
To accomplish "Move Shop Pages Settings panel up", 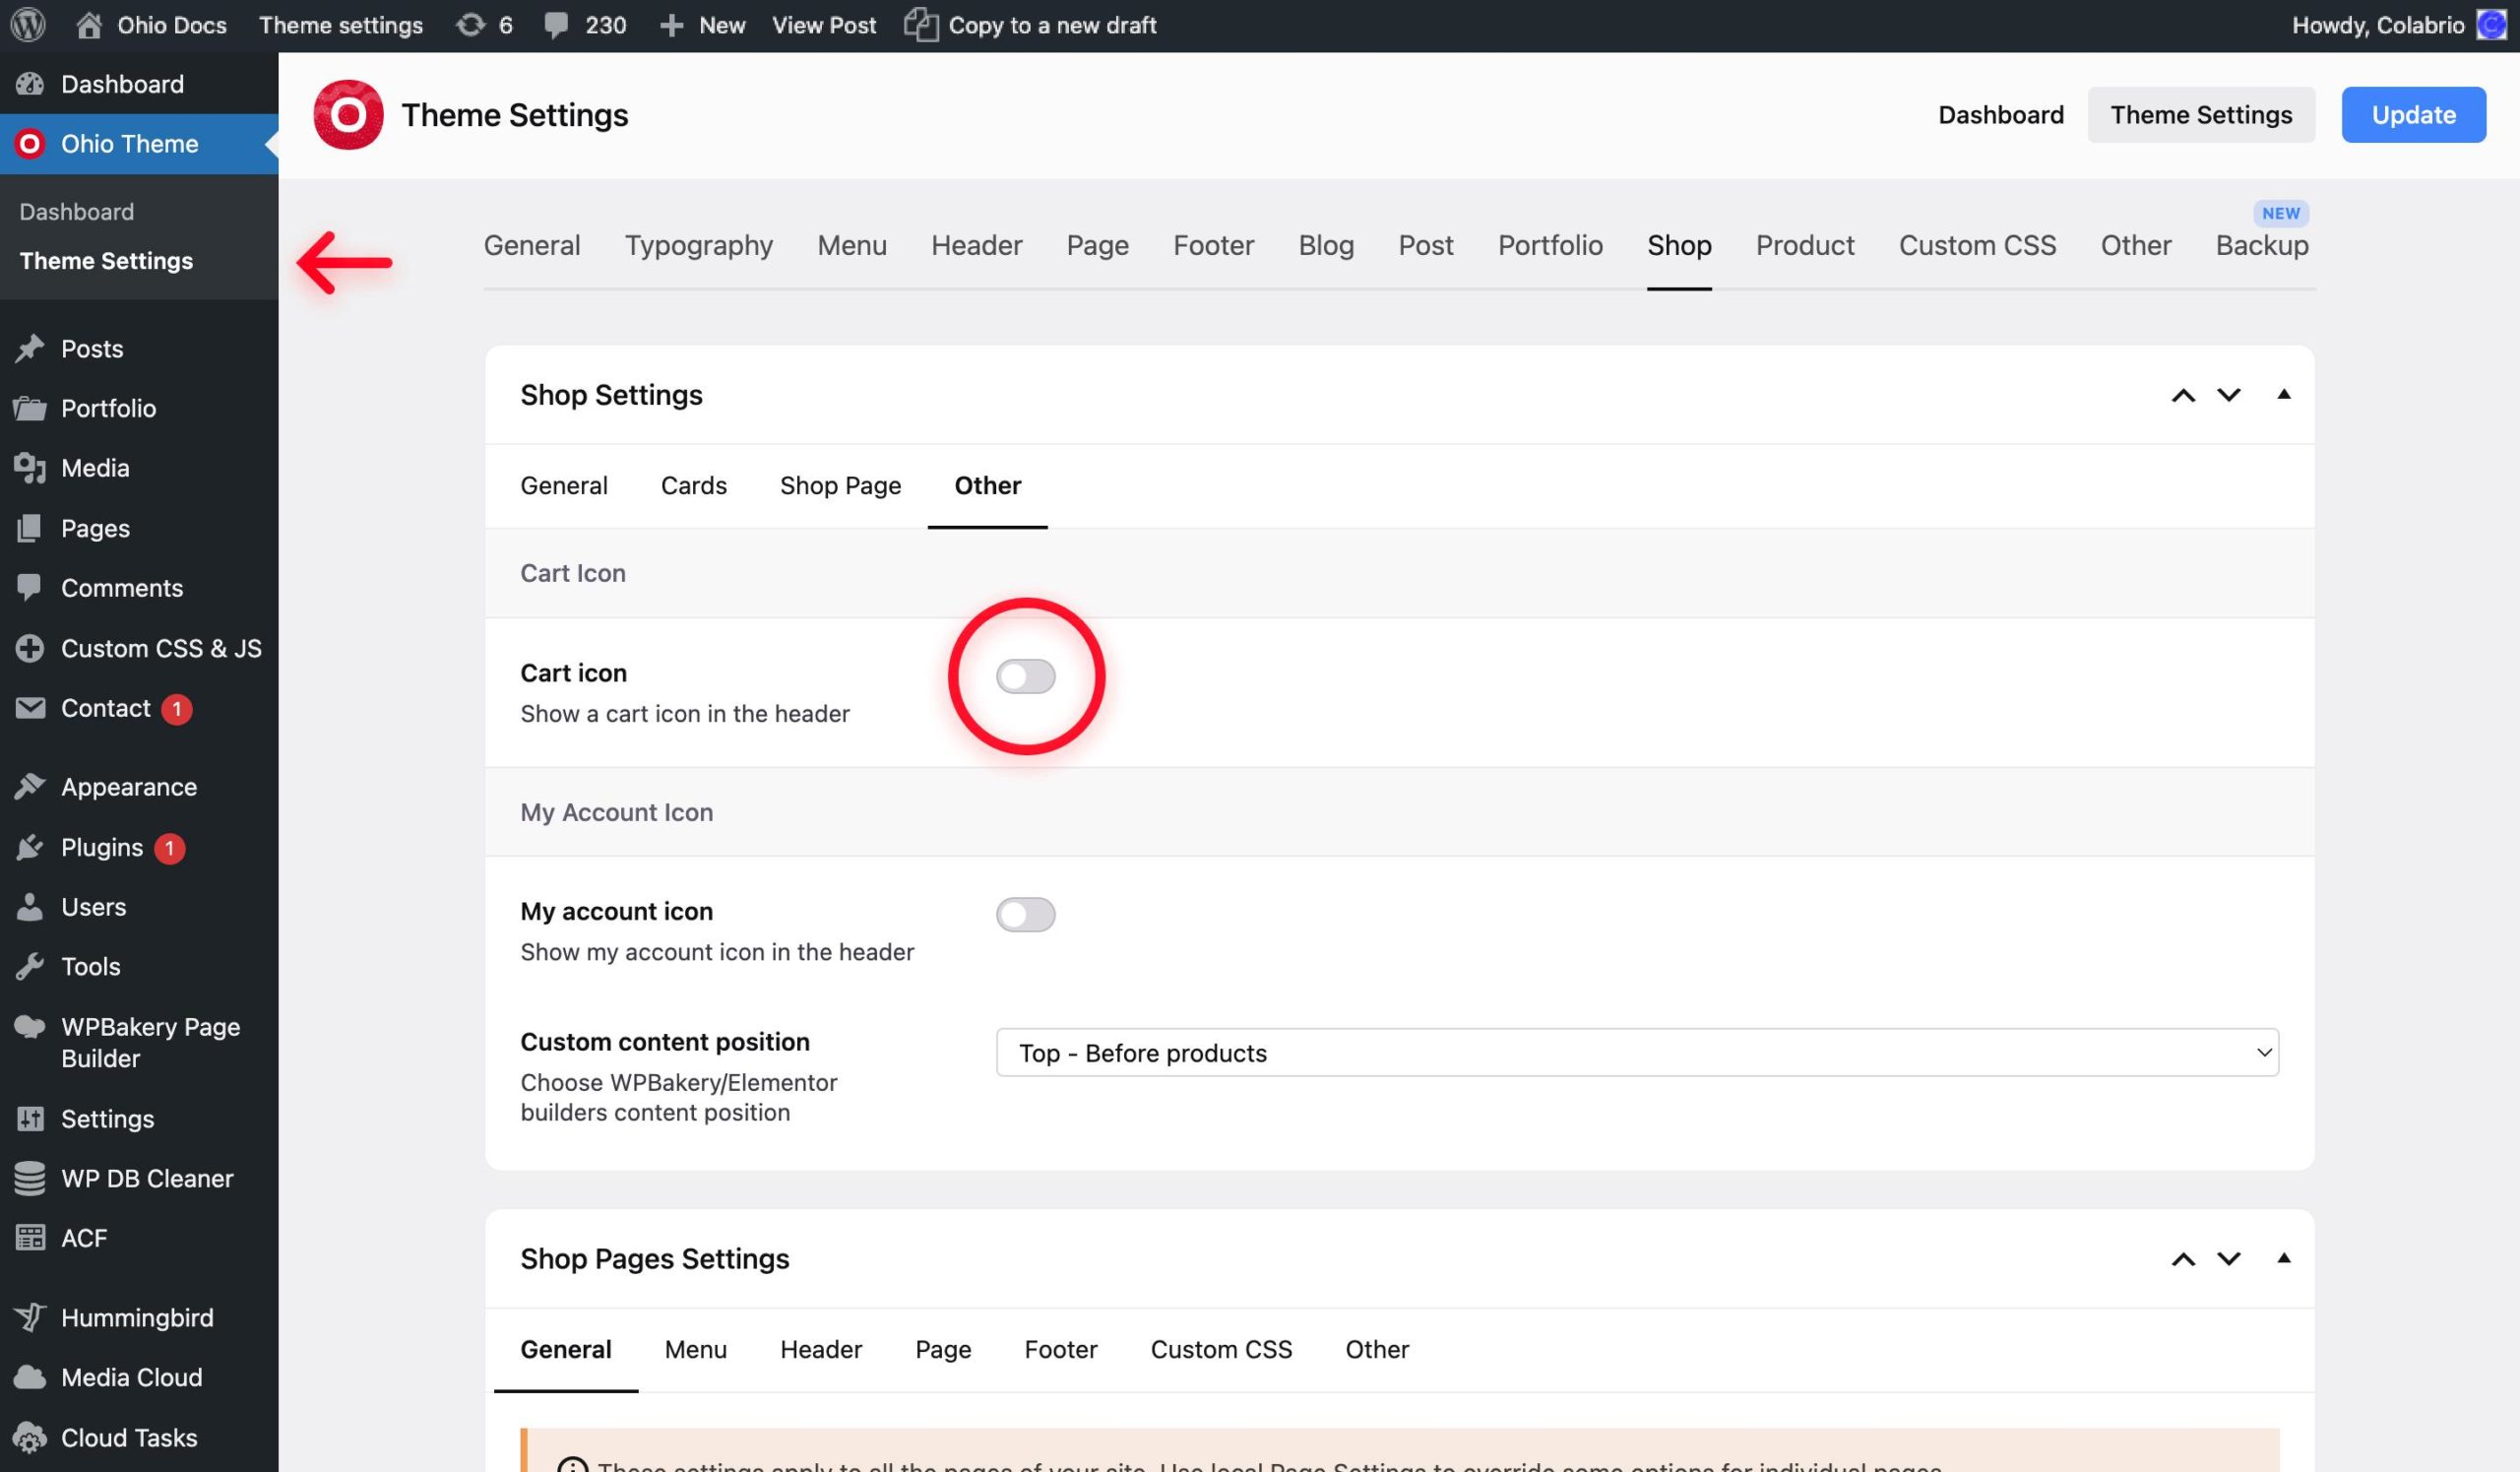I will [x=2183, y=1259].
